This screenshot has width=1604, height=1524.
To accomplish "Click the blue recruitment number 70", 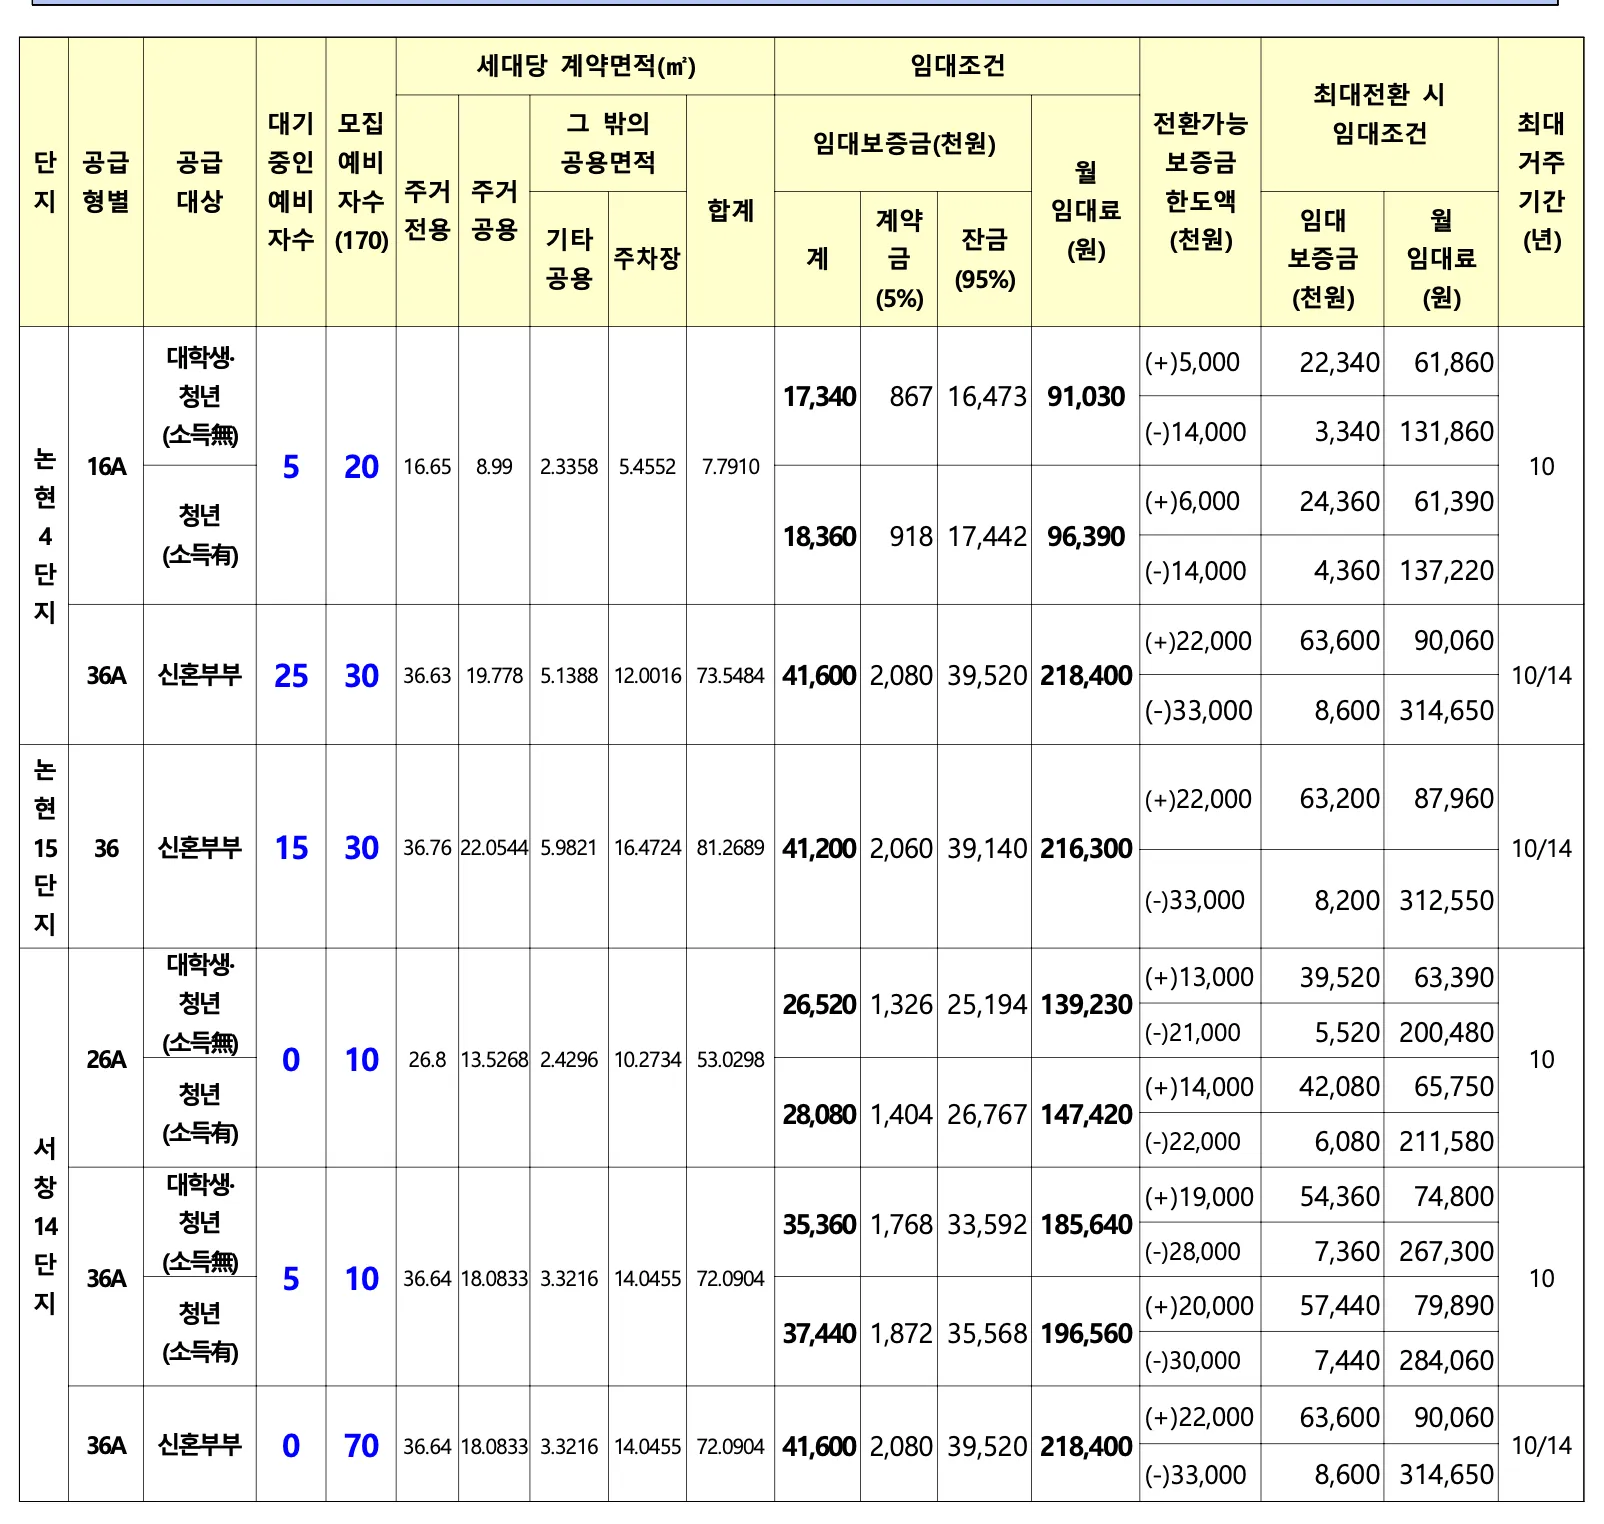I will coord(361,1445).
